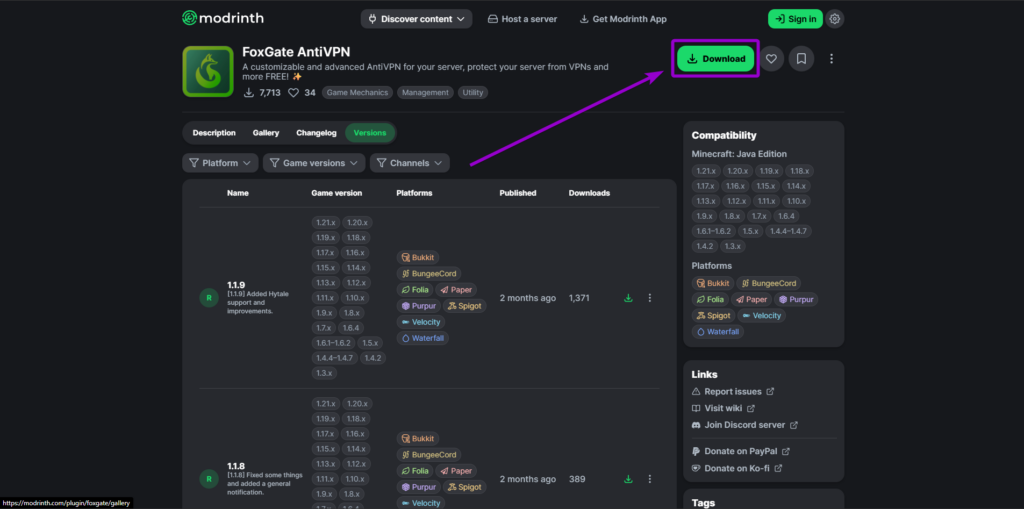Switch to the Gallery tab
Screen dimensions: 1024x509
266,133
